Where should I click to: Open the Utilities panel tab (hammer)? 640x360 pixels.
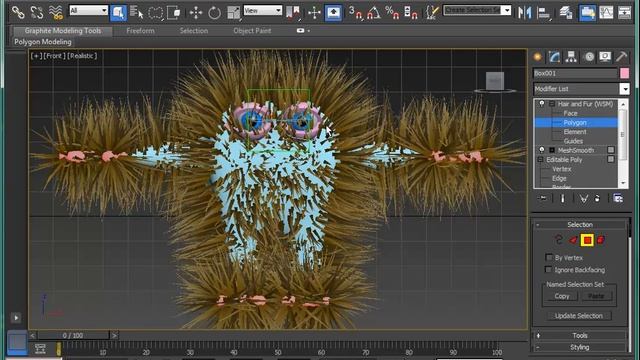point(622,57)
